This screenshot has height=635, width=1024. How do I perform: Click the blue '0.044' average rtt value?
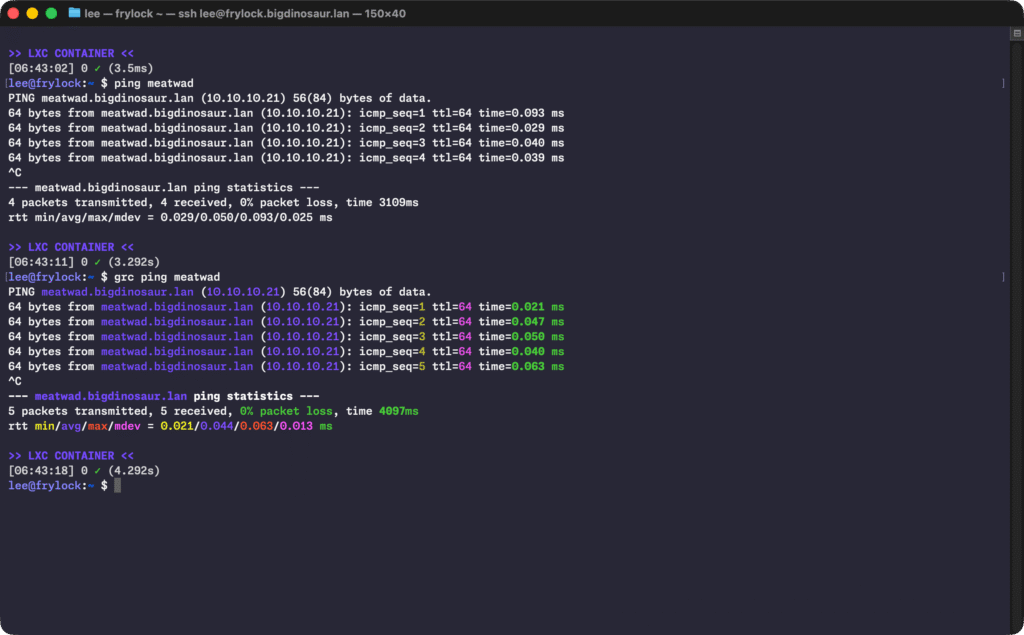216,427
